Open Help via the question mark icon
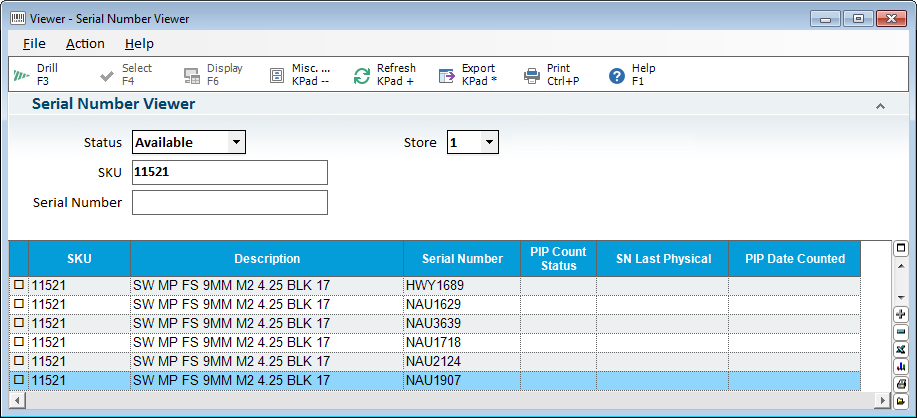The image size is (917, 418). [x=617, y=75]
